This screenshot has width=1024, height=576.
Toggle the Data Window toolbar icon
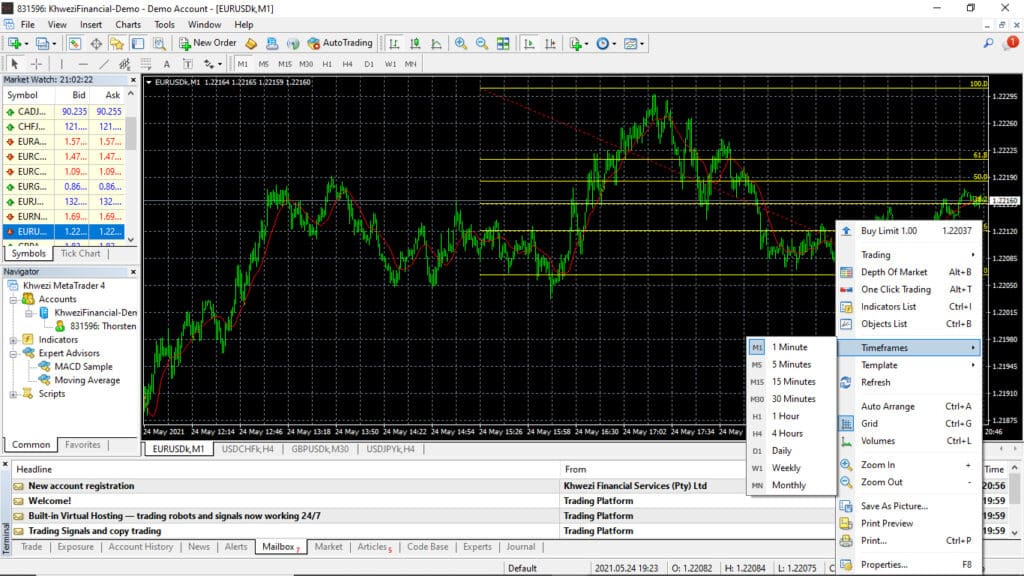pos(96,44)
